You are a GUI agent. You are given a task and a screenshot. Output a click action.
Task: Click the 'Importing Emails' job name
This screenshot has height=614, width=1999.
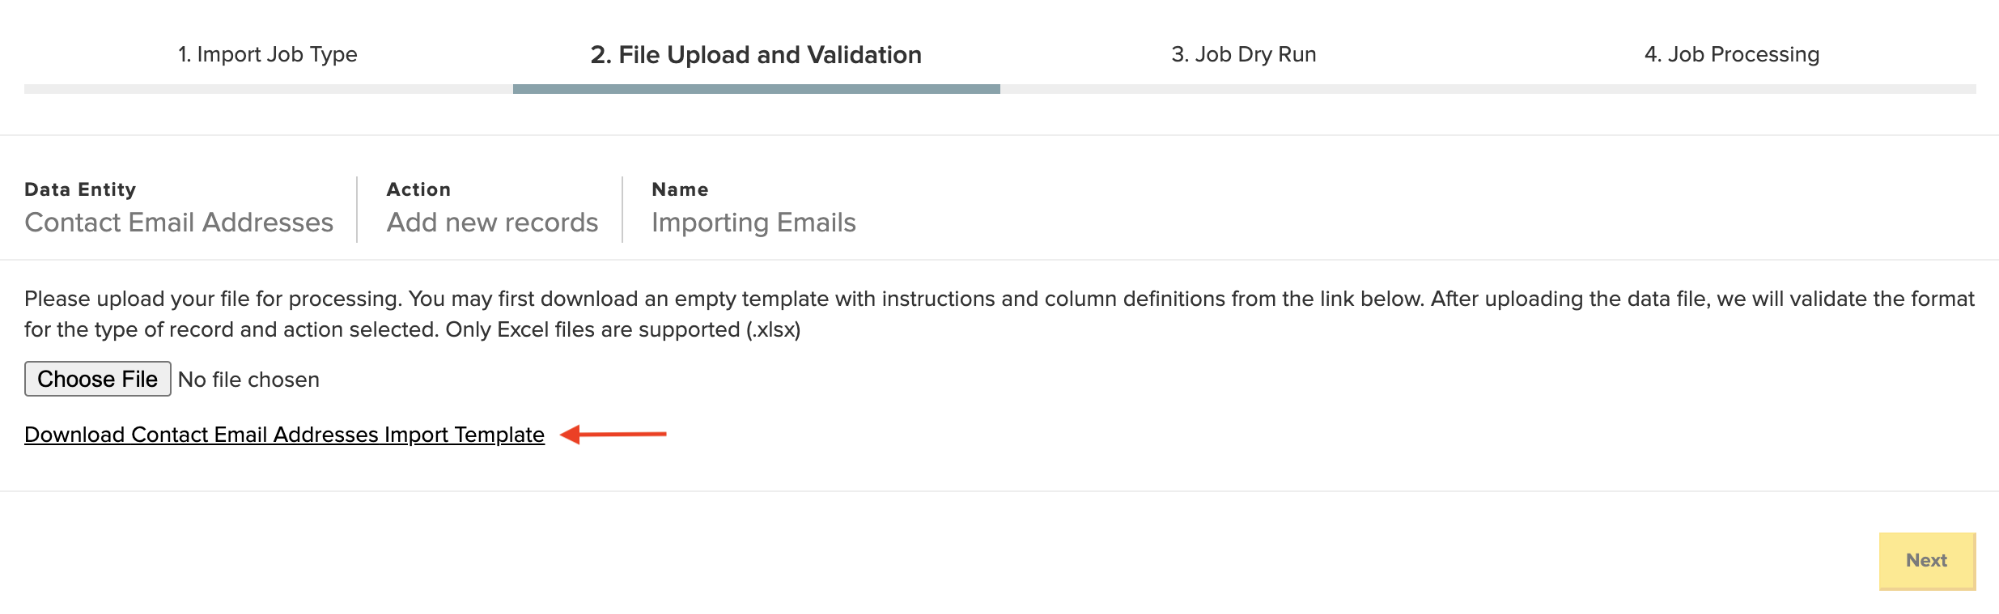pyautogui.click(x=754, y=223)
